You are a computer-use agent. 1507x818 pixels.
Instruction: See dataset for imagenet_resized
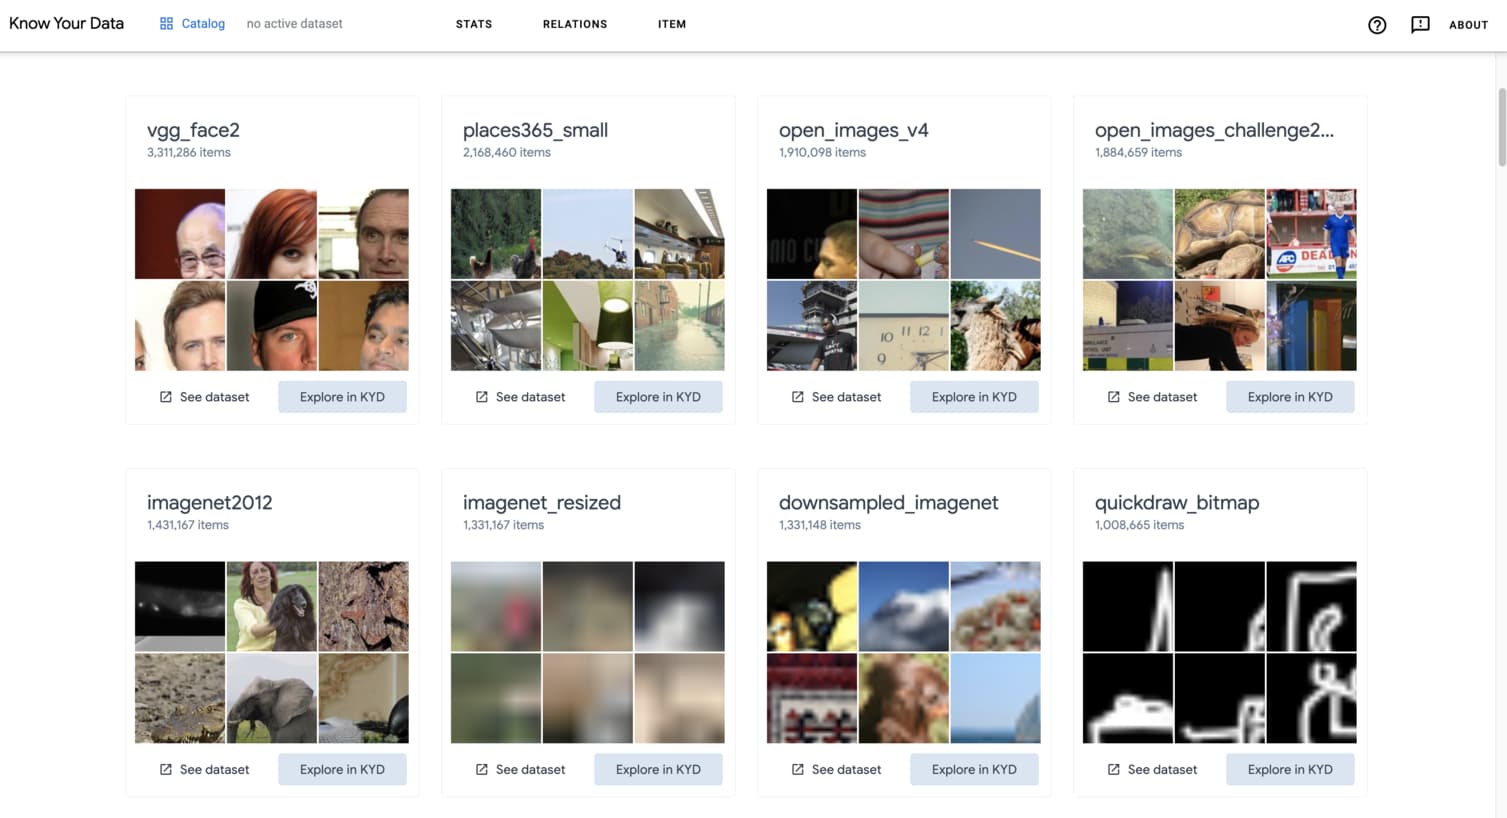[520, 769]
